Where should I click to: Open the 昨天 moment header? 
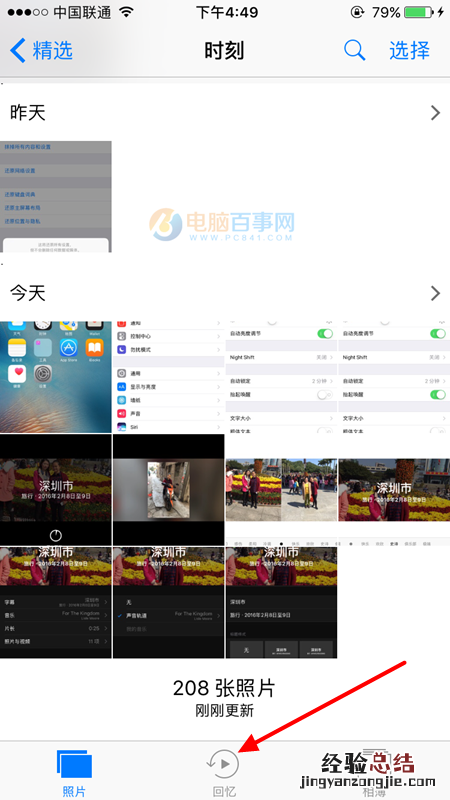coord(225,112)
